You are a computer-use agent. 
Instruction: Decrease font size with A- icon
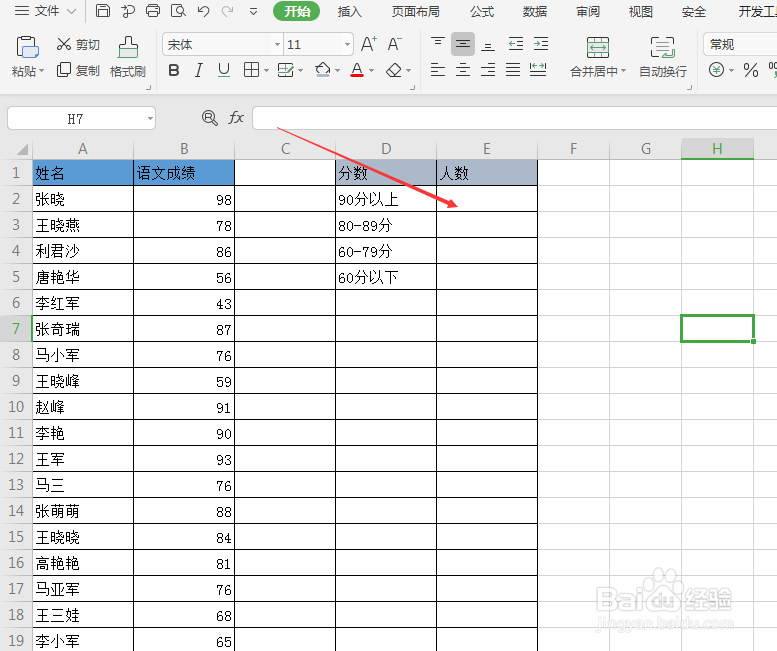click(394, 45)
